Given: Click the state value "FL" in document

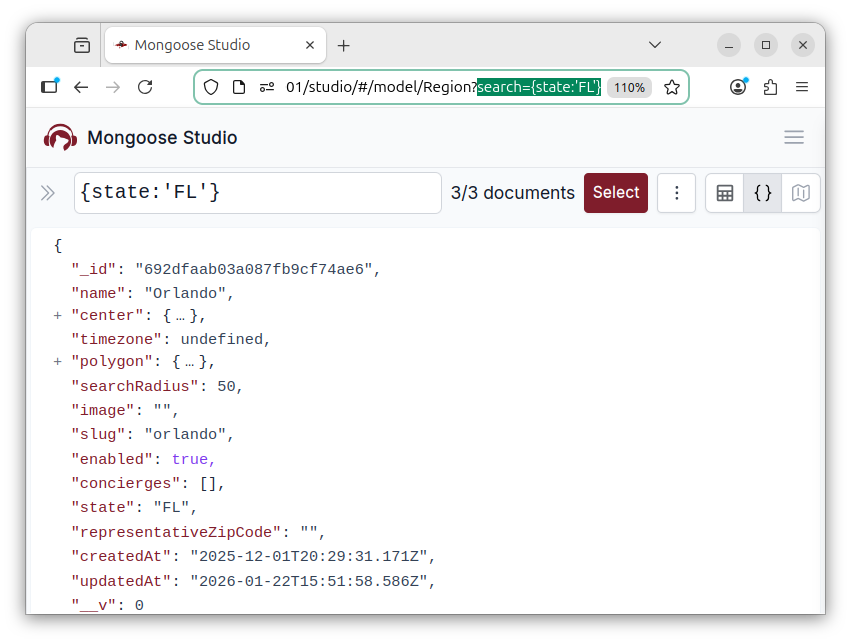Looking at the screenshot, I should click(172, 507).
